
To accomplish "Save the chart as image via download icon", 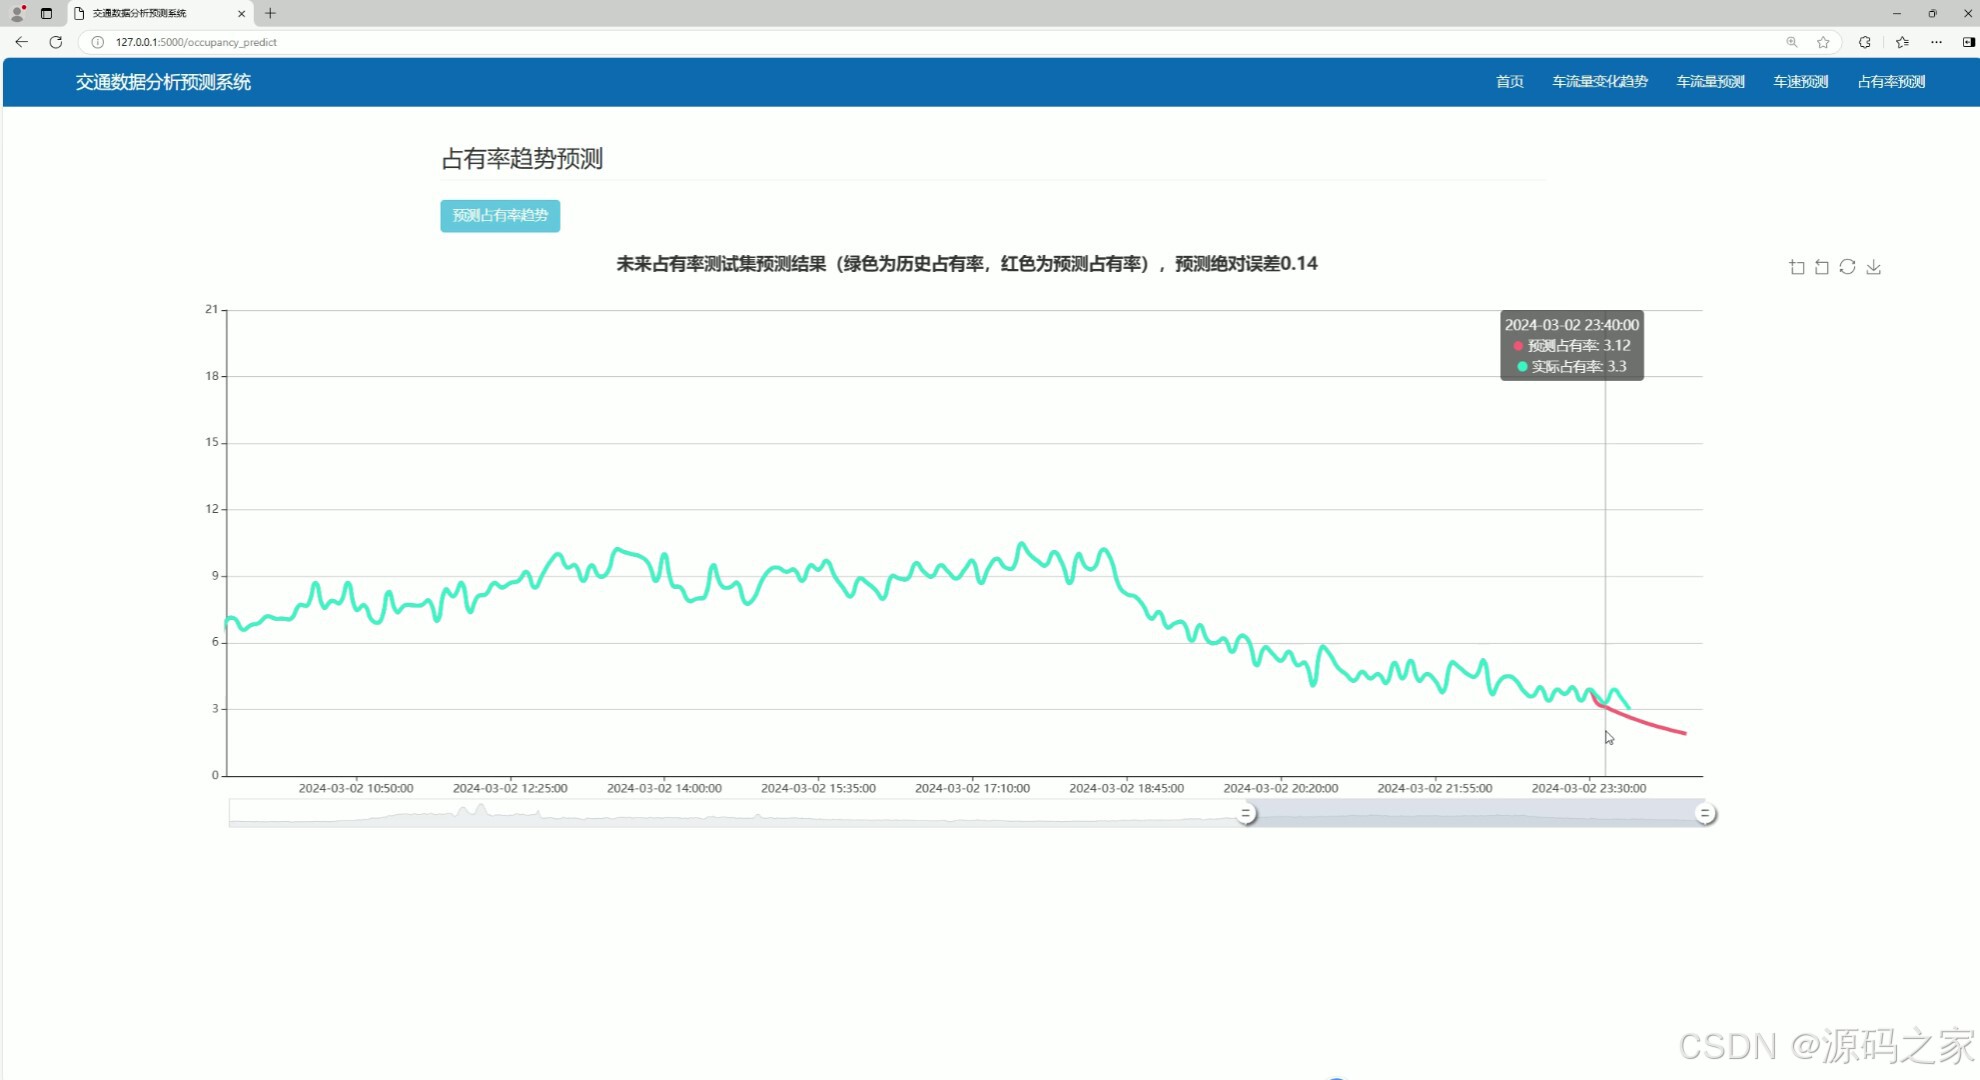I will [1874, 267].
